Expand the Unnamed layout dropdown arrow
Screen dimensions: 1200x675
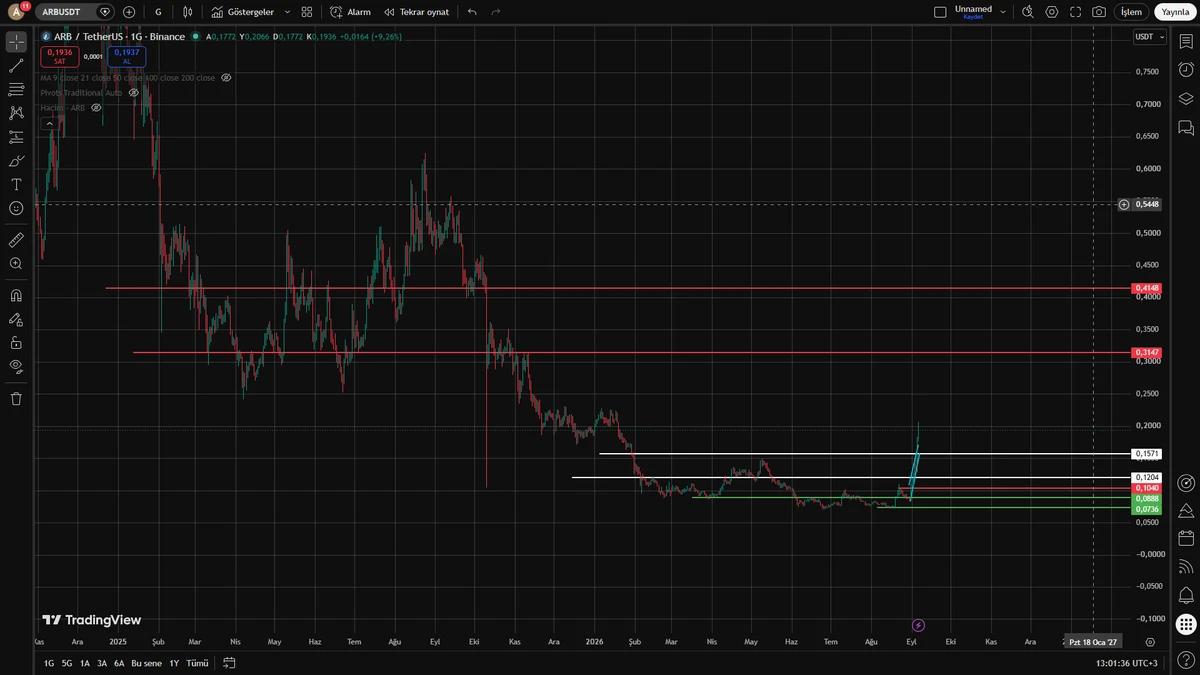1002,12
